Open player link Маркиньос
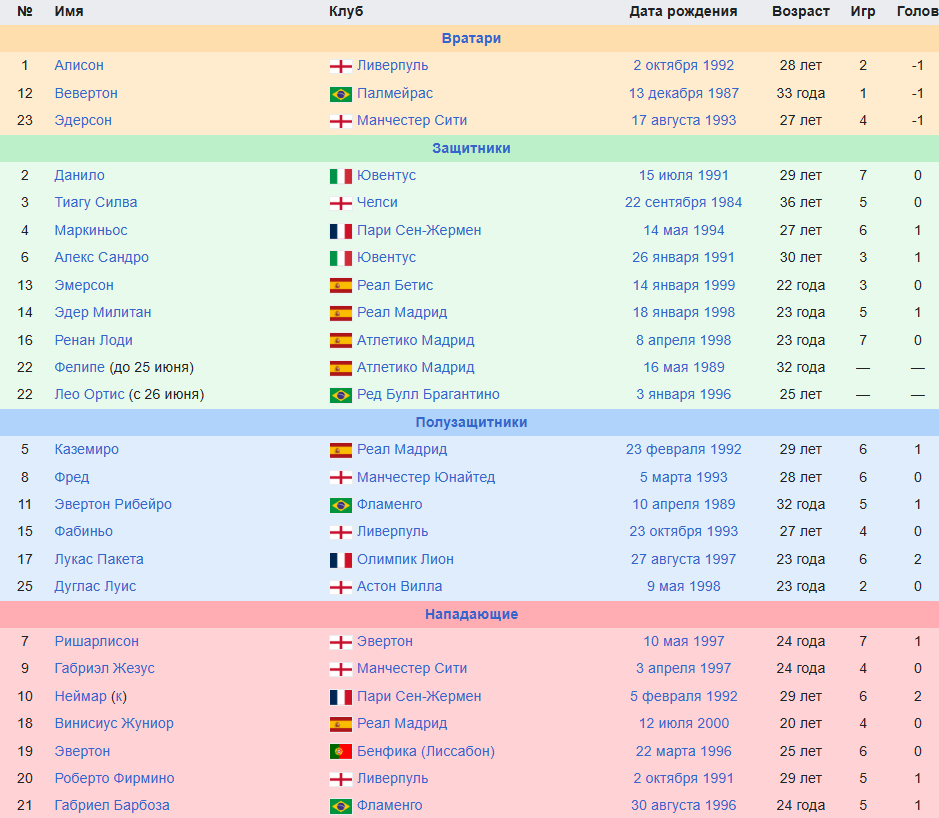939x818 pixels. pos(91,231)
